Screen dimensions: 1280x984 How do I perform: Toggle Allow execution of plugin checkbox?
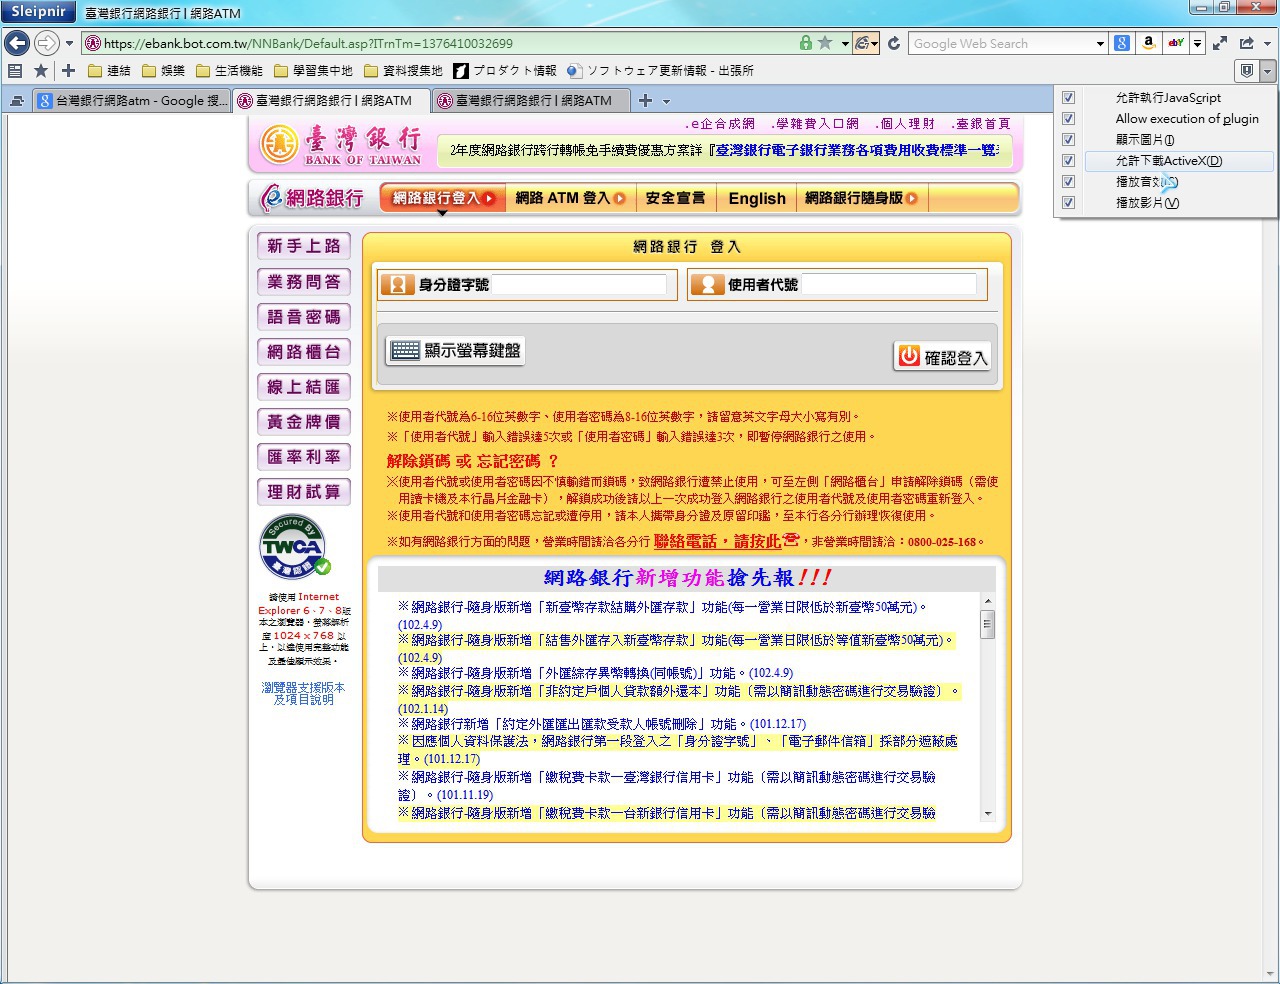(1068, 118)
